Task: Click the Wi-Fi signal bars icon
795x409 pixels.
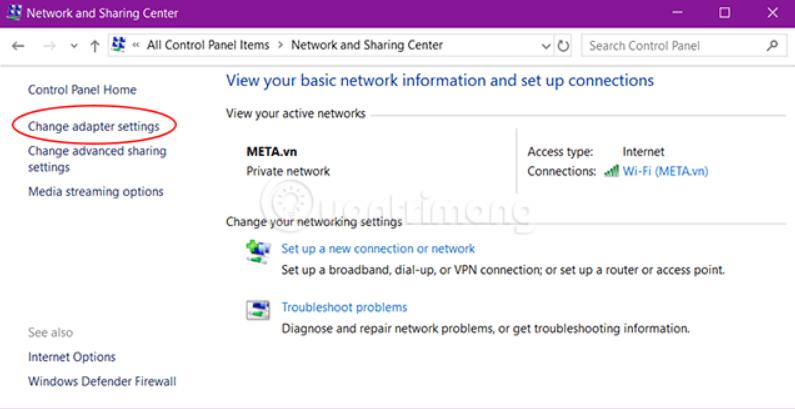Action: pos(611,171)
